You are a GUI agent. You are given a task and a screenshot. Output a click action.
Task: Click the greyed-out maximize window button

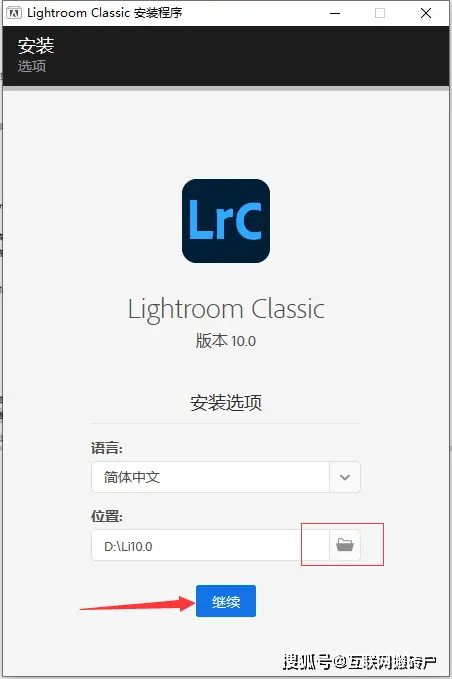click(380, 13)
